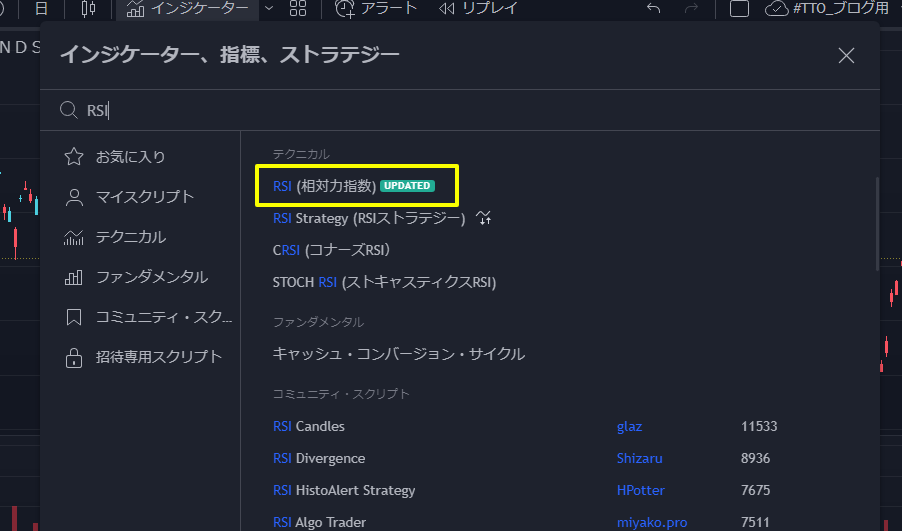This screenshot has width=902, height=531.
Task: Click the マイスクリプト person icon
Action: point(74,197)
